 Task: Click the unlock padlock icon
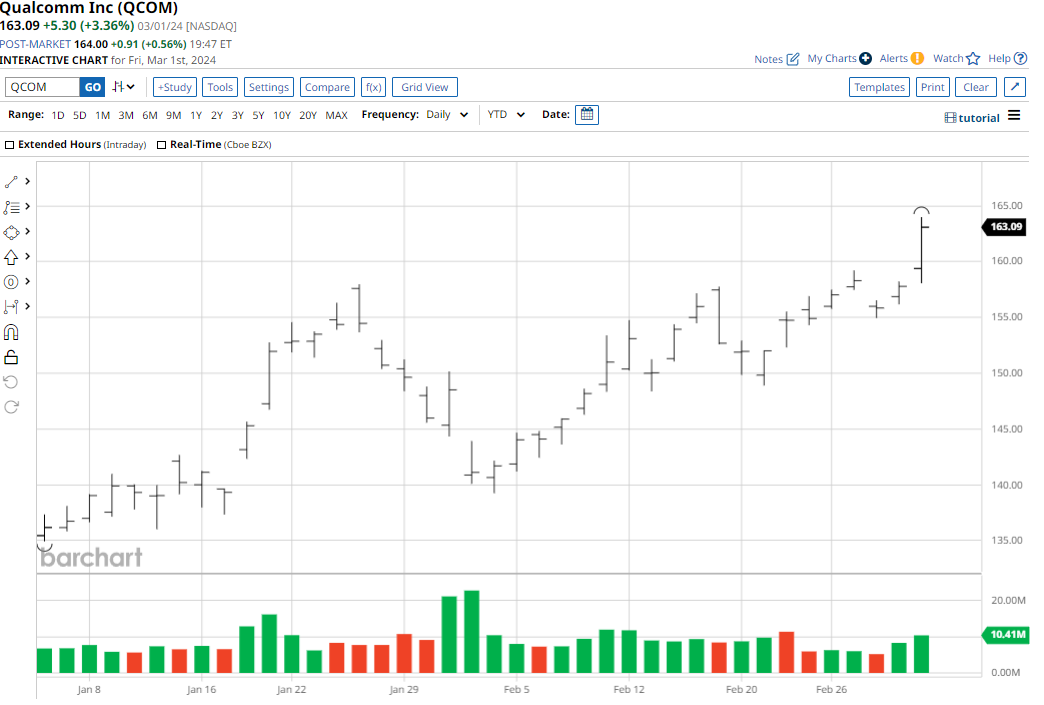tap(12, 357)
